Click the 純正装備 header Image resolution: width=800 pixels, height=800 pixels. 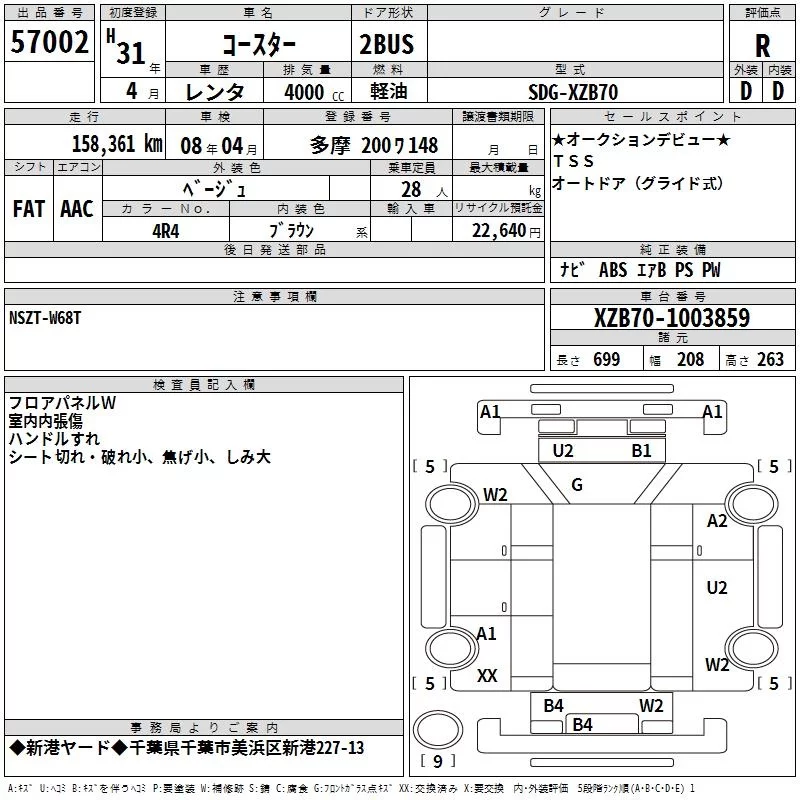672,249
